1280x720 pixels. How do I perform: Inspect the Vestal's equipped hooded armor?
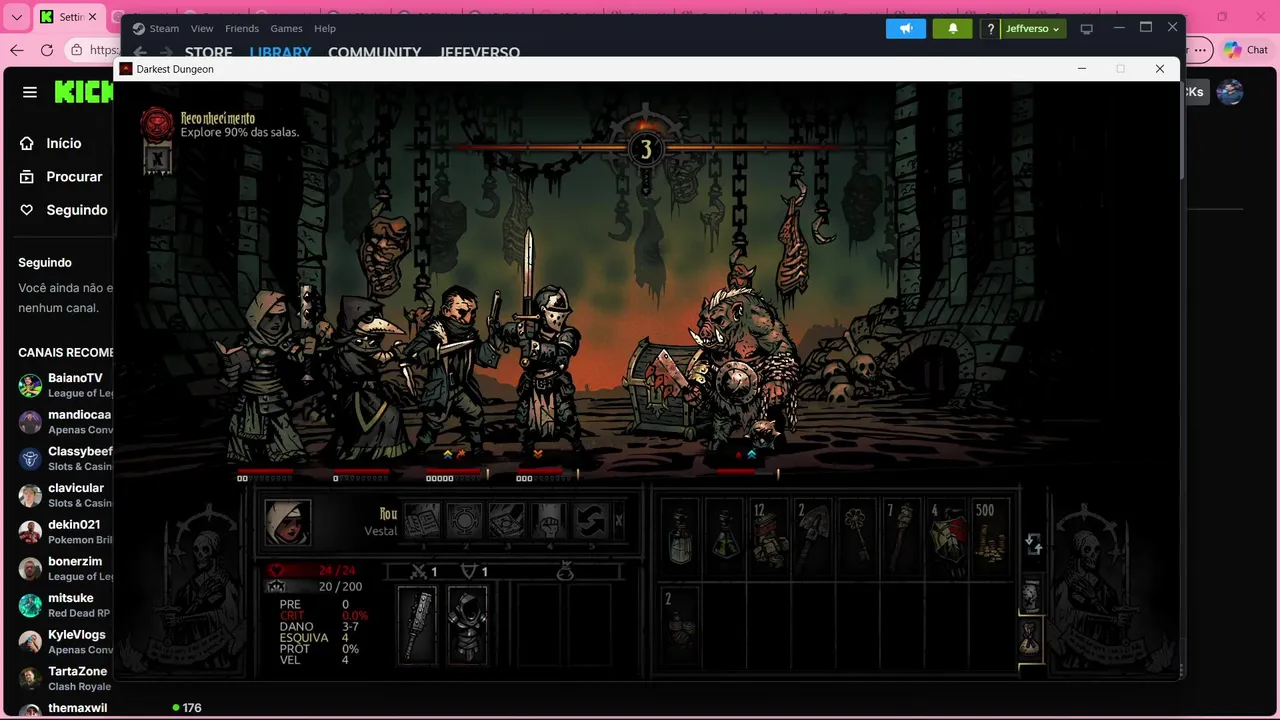point(467,625)
